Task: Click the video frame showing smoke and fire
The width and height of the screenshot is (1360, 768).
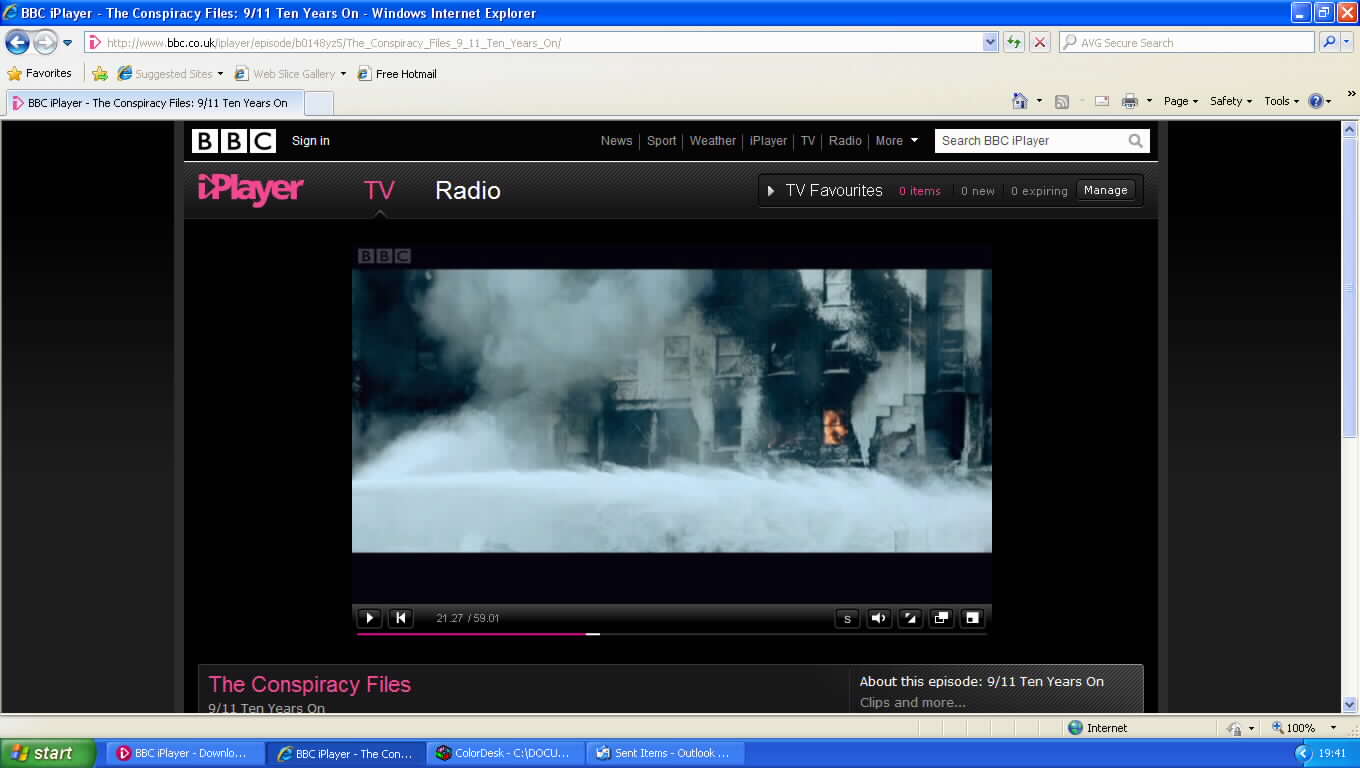Action: click(x=671, y=410)
